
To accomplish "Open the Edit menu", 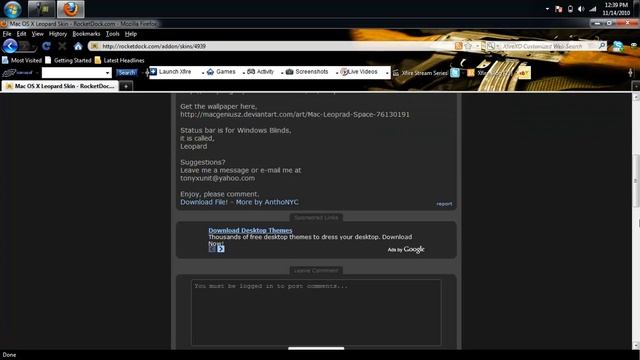I will point(21,34).
